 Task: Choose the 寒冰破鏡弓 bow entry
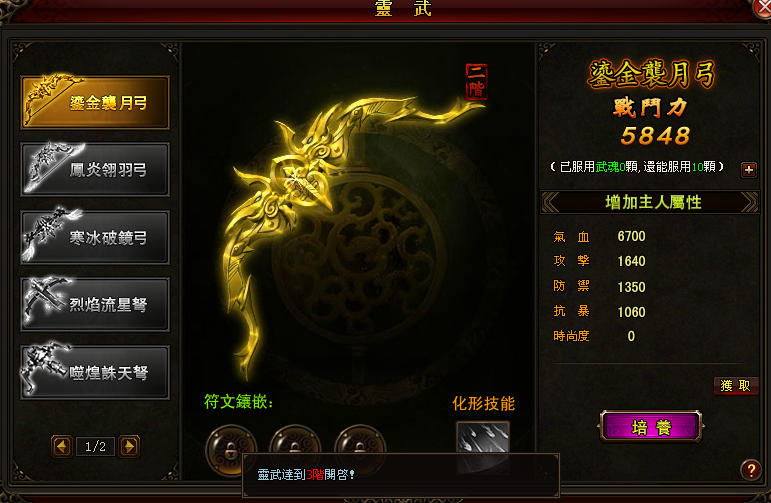pyautogui.click(x=95, y=237)
